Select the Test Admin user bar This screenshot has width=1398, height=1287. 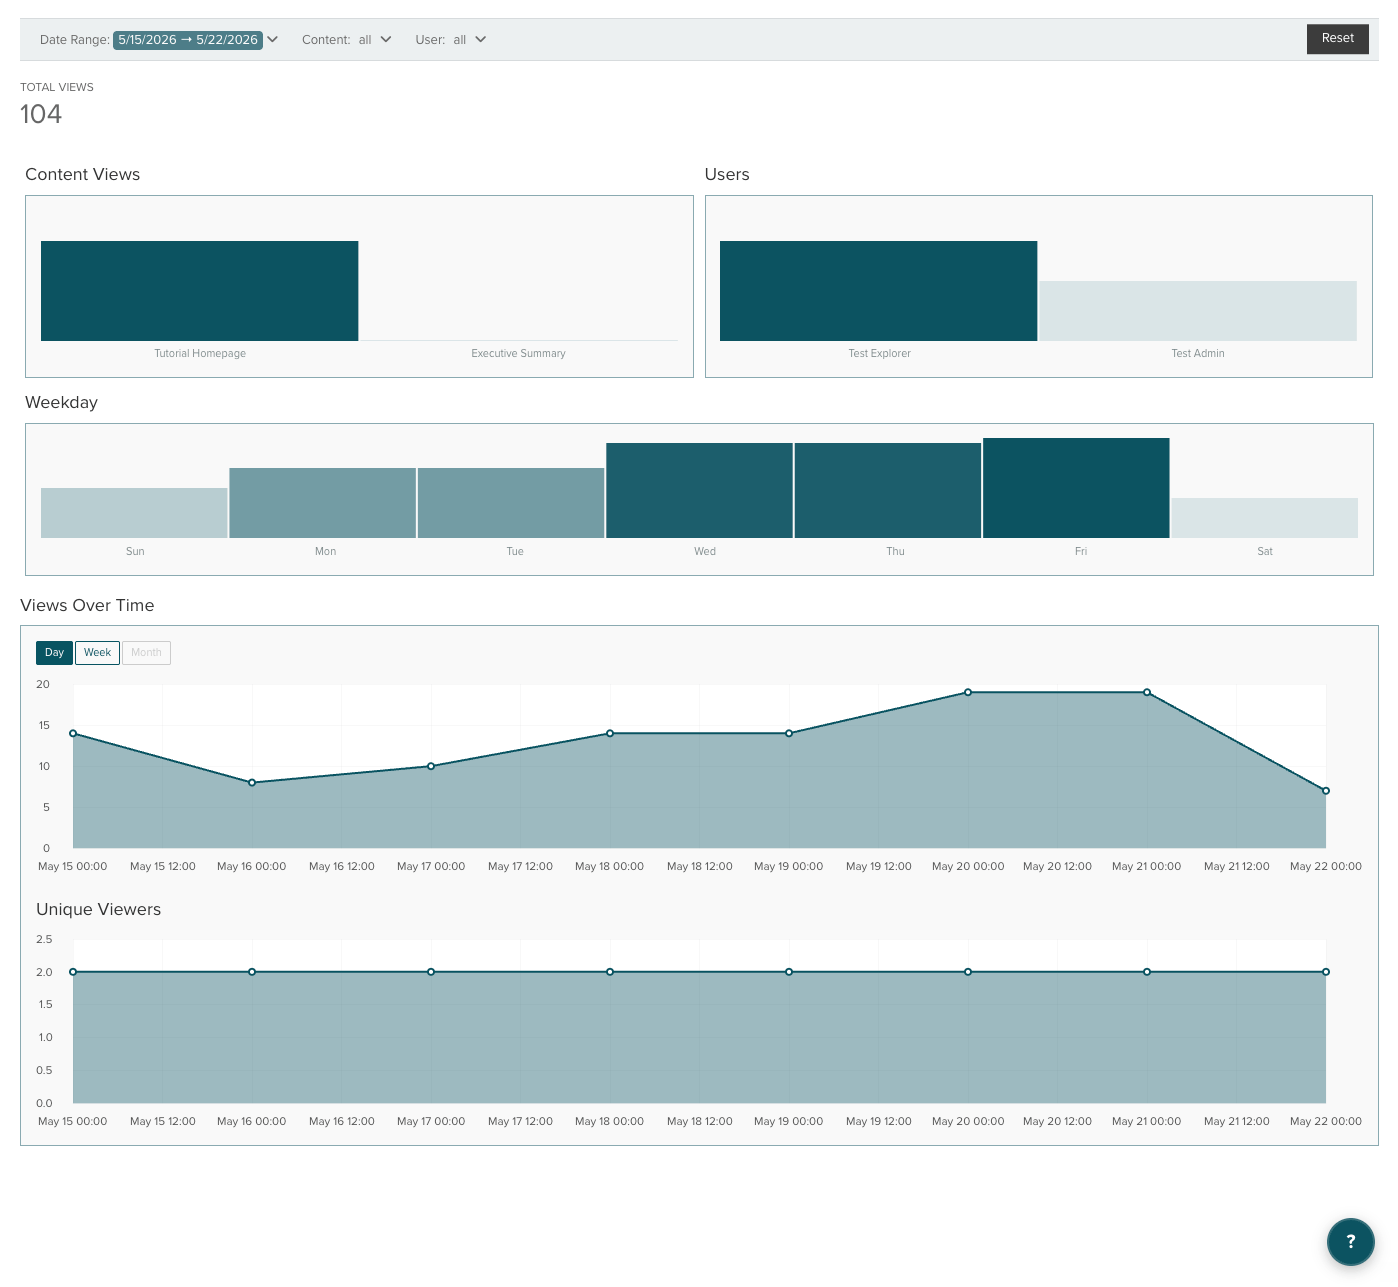[1198, 311]
